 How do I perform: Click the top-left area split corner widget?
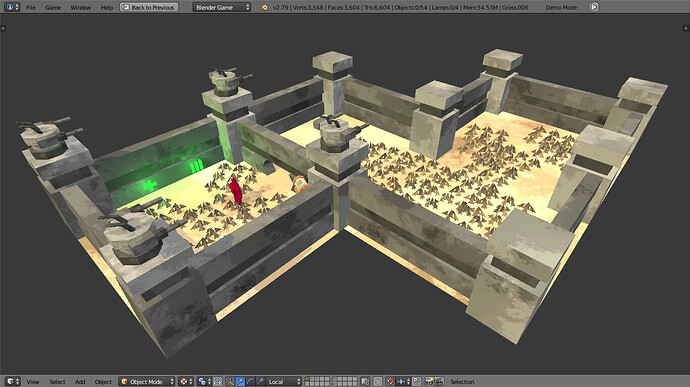(3, 28)
